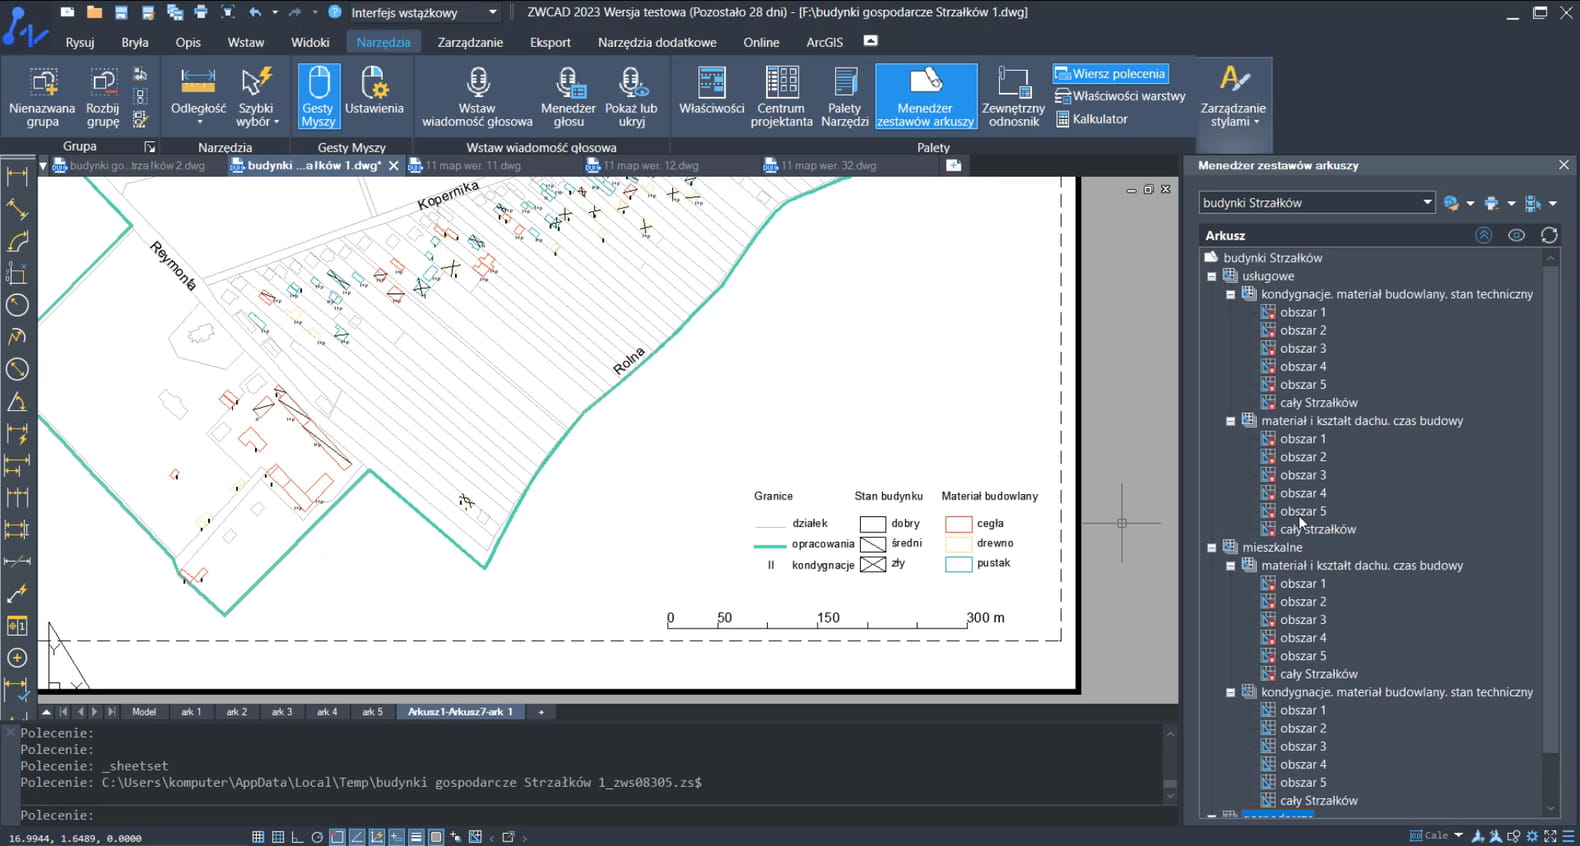
Task: Toggle Wiersz polecenia visibility
Action: (1110, 74)
